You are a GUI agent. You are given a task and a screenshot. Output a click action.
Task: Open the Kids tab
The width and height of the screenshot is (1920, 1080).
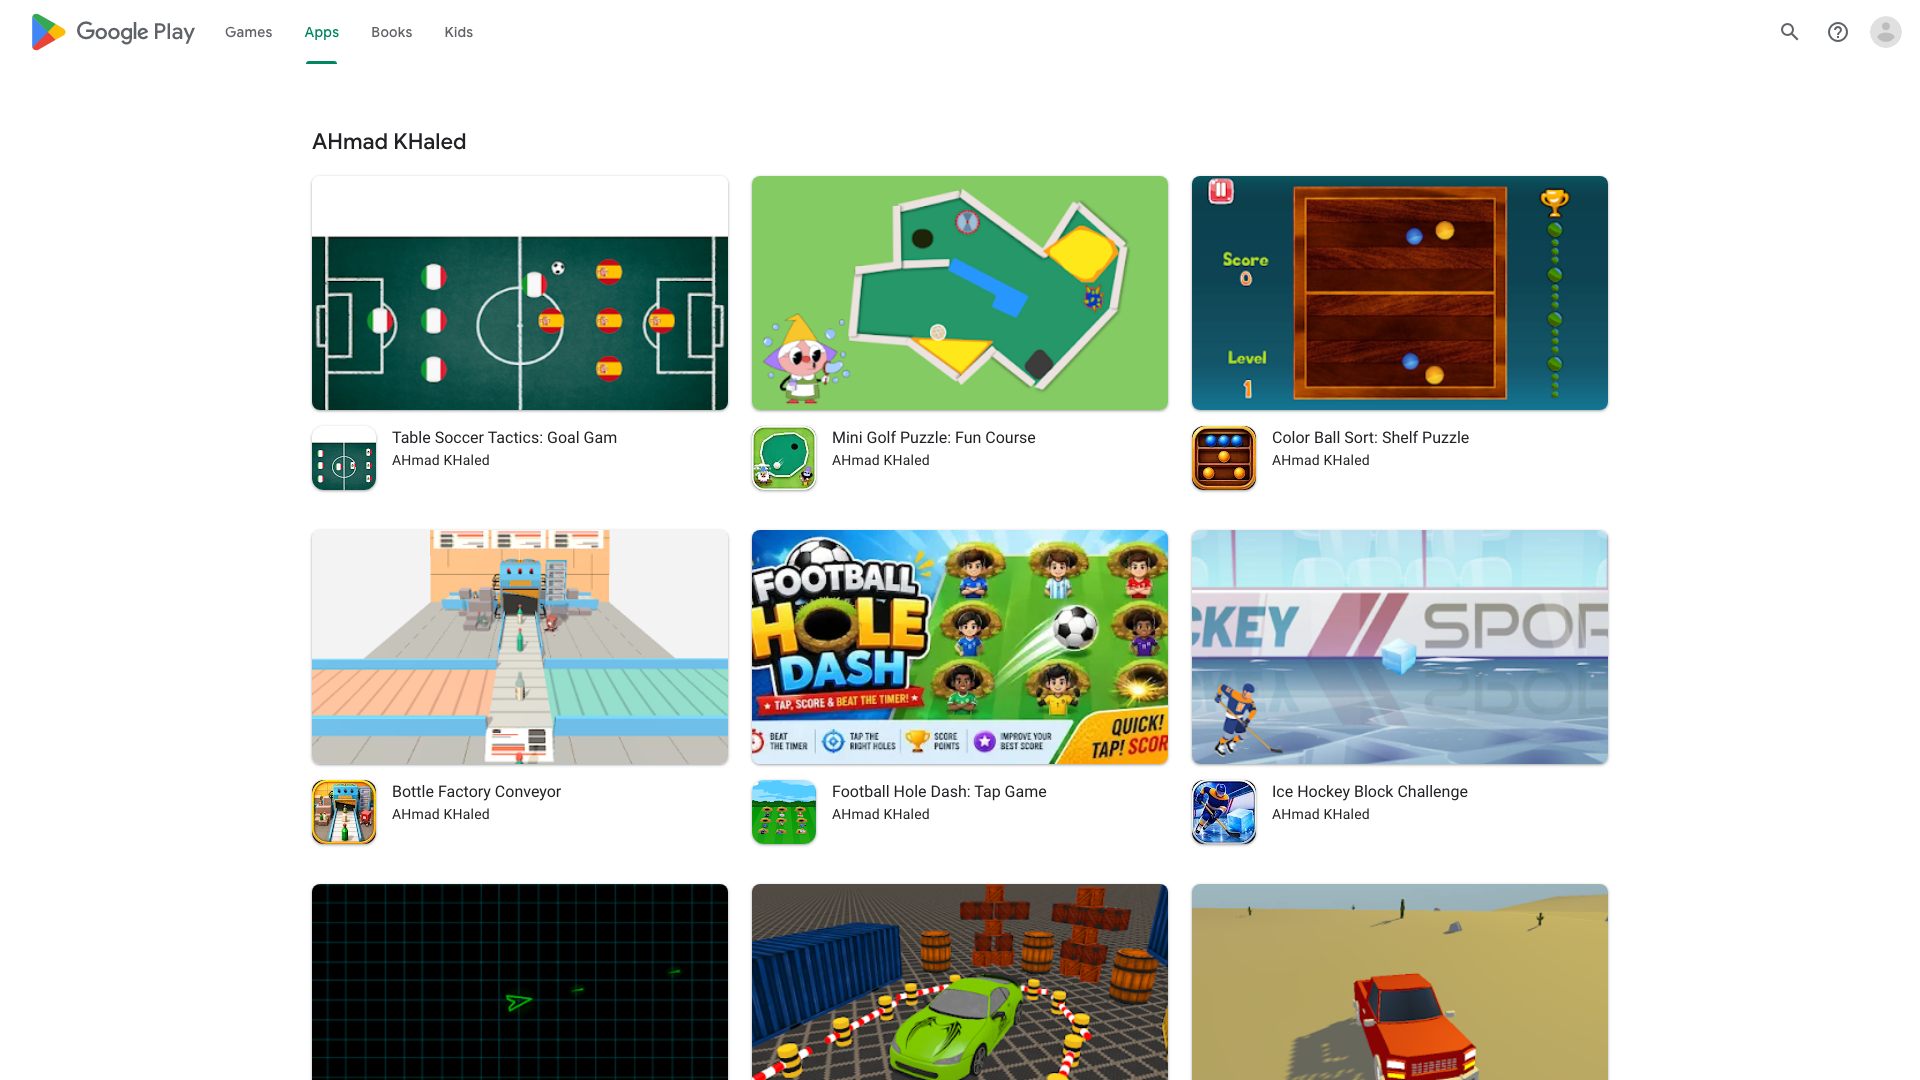coord(459,32)
